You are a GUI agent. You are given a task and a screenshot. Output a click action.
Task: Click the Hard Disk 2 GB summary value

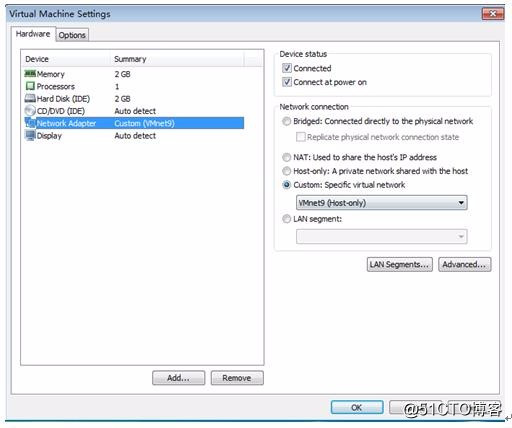coord(122,99)
